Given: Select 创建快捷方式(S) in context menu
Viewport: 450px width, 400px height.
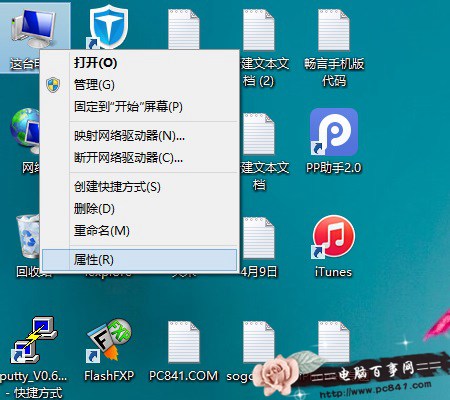Looking at the screenshot, I should [x=139, y=187].
